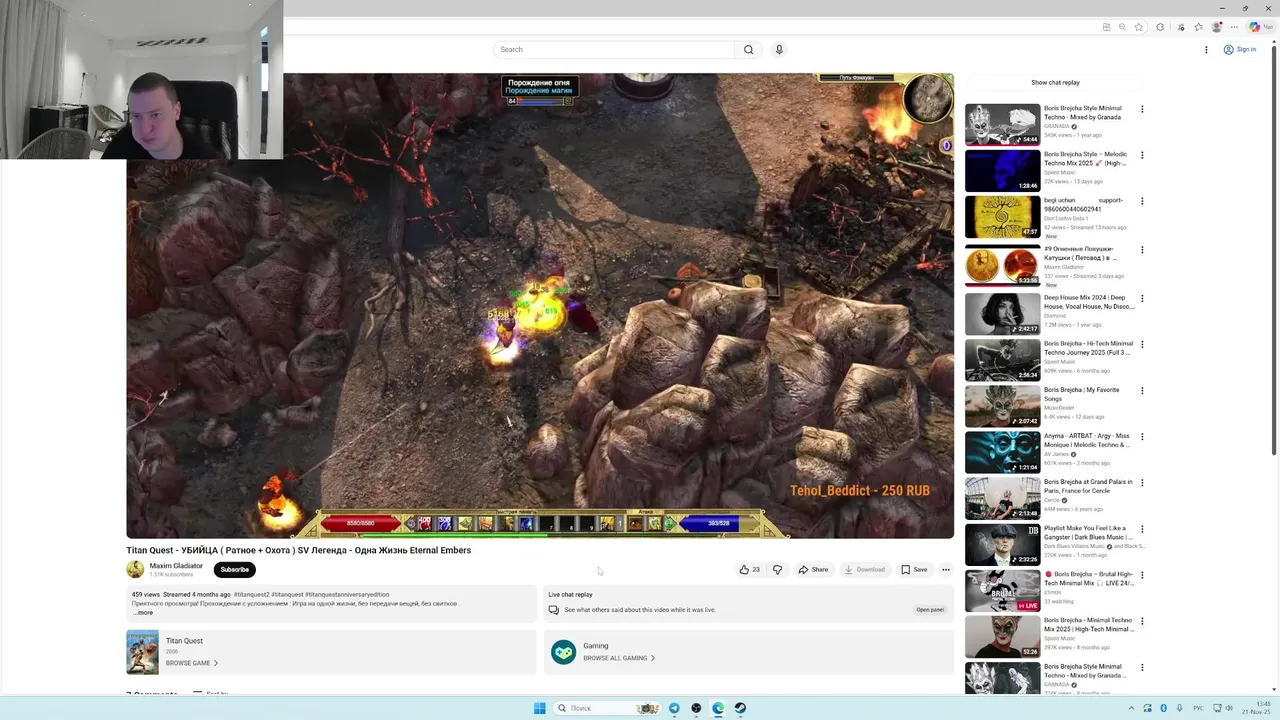Image resolution: width=1280 pixels, height=720 pixels.
Task: Open Dark Blues Gangster playlist thumbnail
Action: click(1002, 545)
